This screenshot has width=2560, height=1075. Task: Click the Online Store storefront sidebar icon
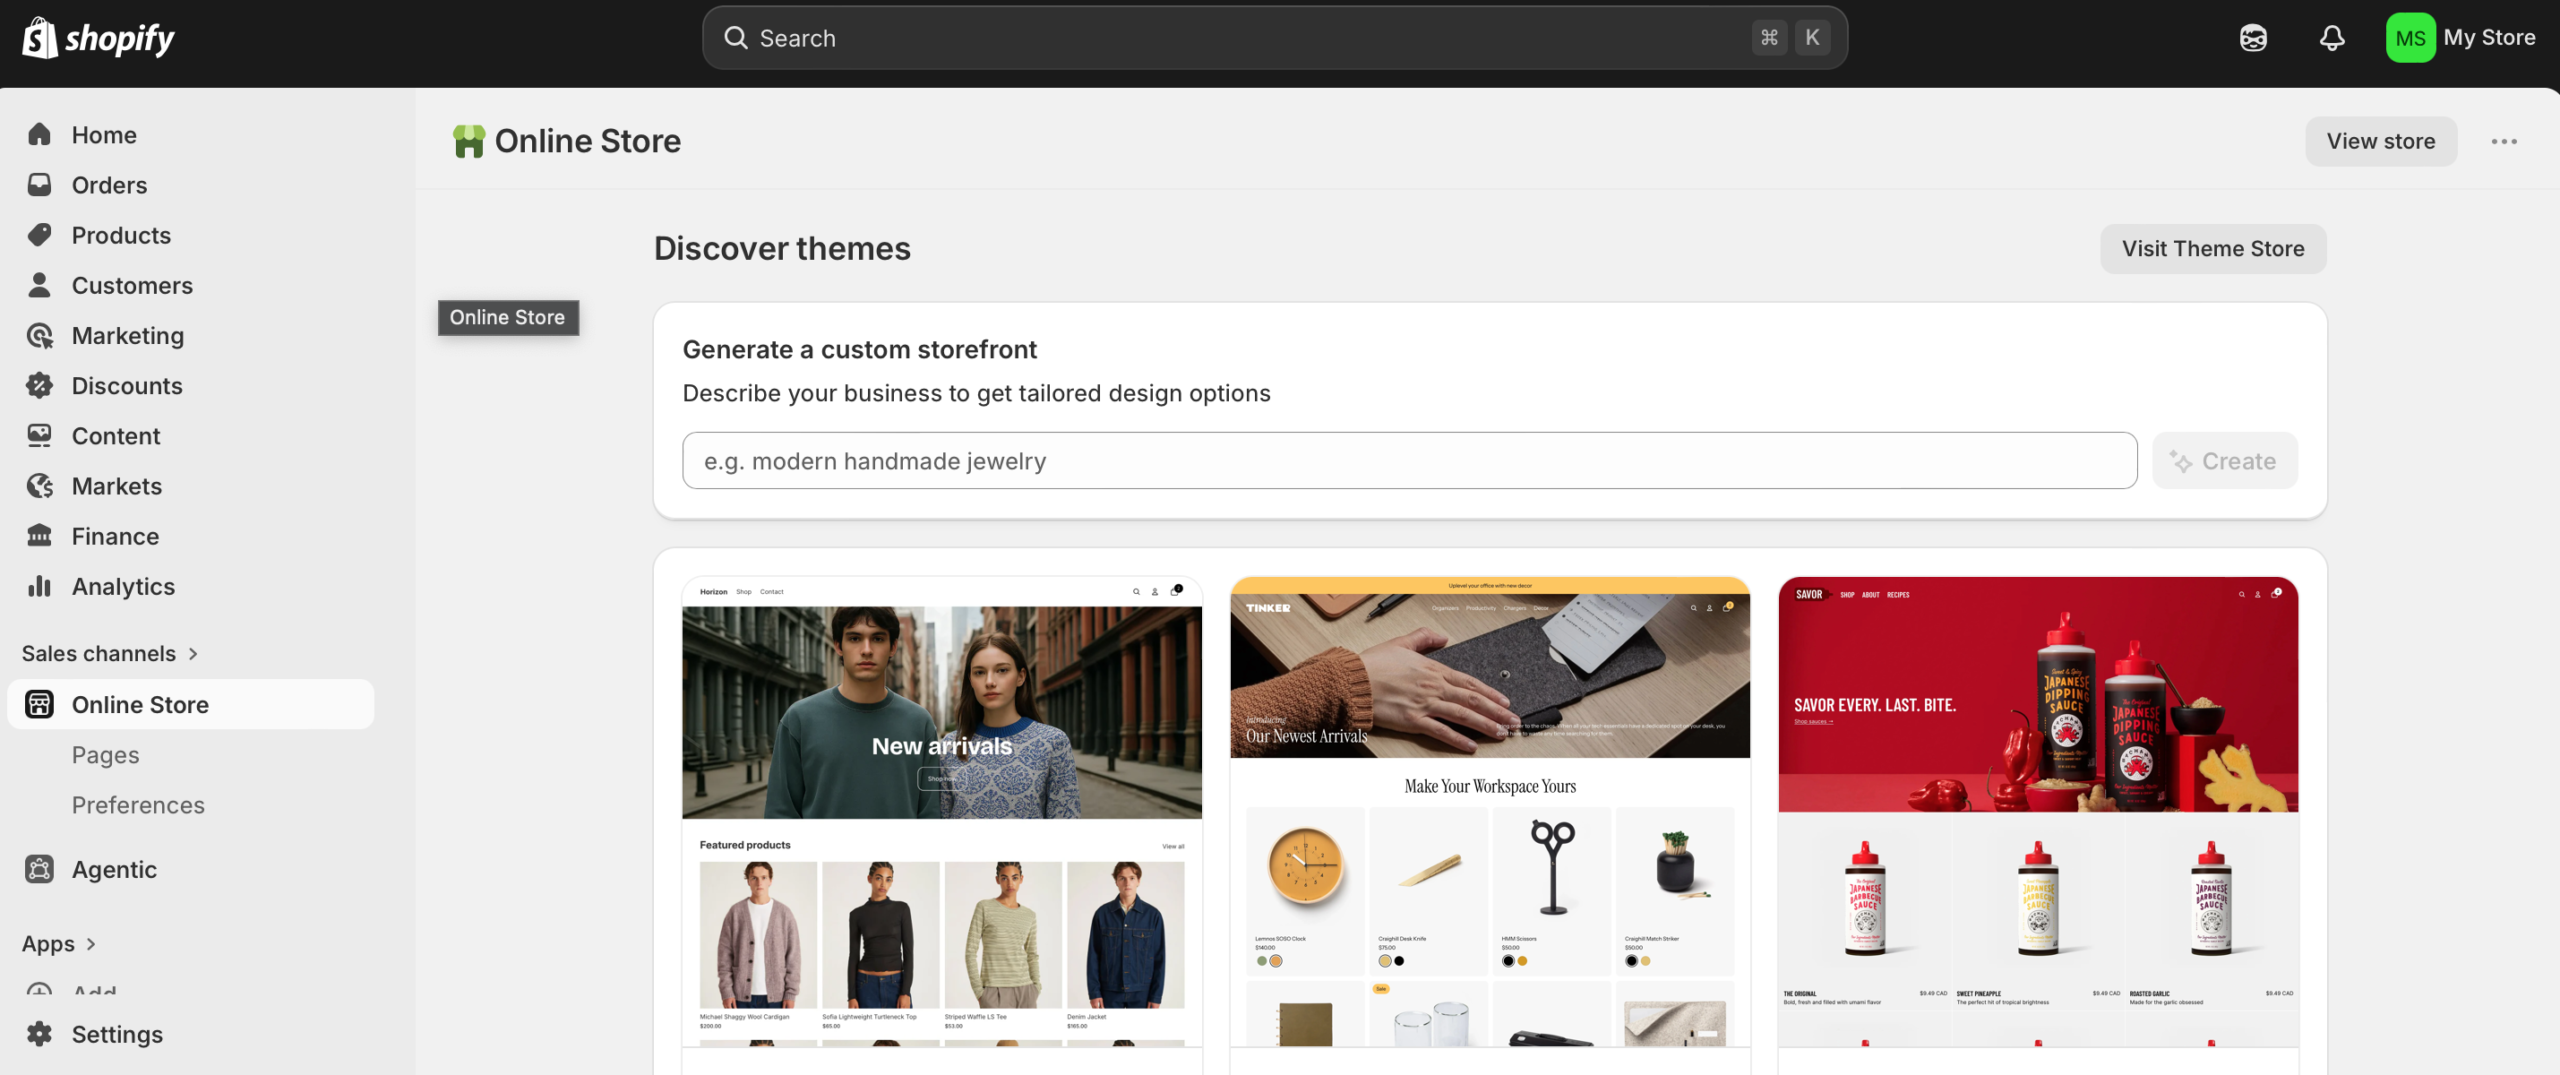39,704
